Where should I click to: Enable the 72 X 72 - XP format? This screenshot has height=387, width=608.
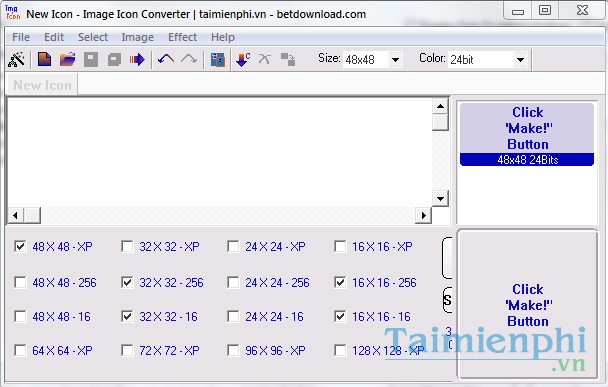point(127,350)
